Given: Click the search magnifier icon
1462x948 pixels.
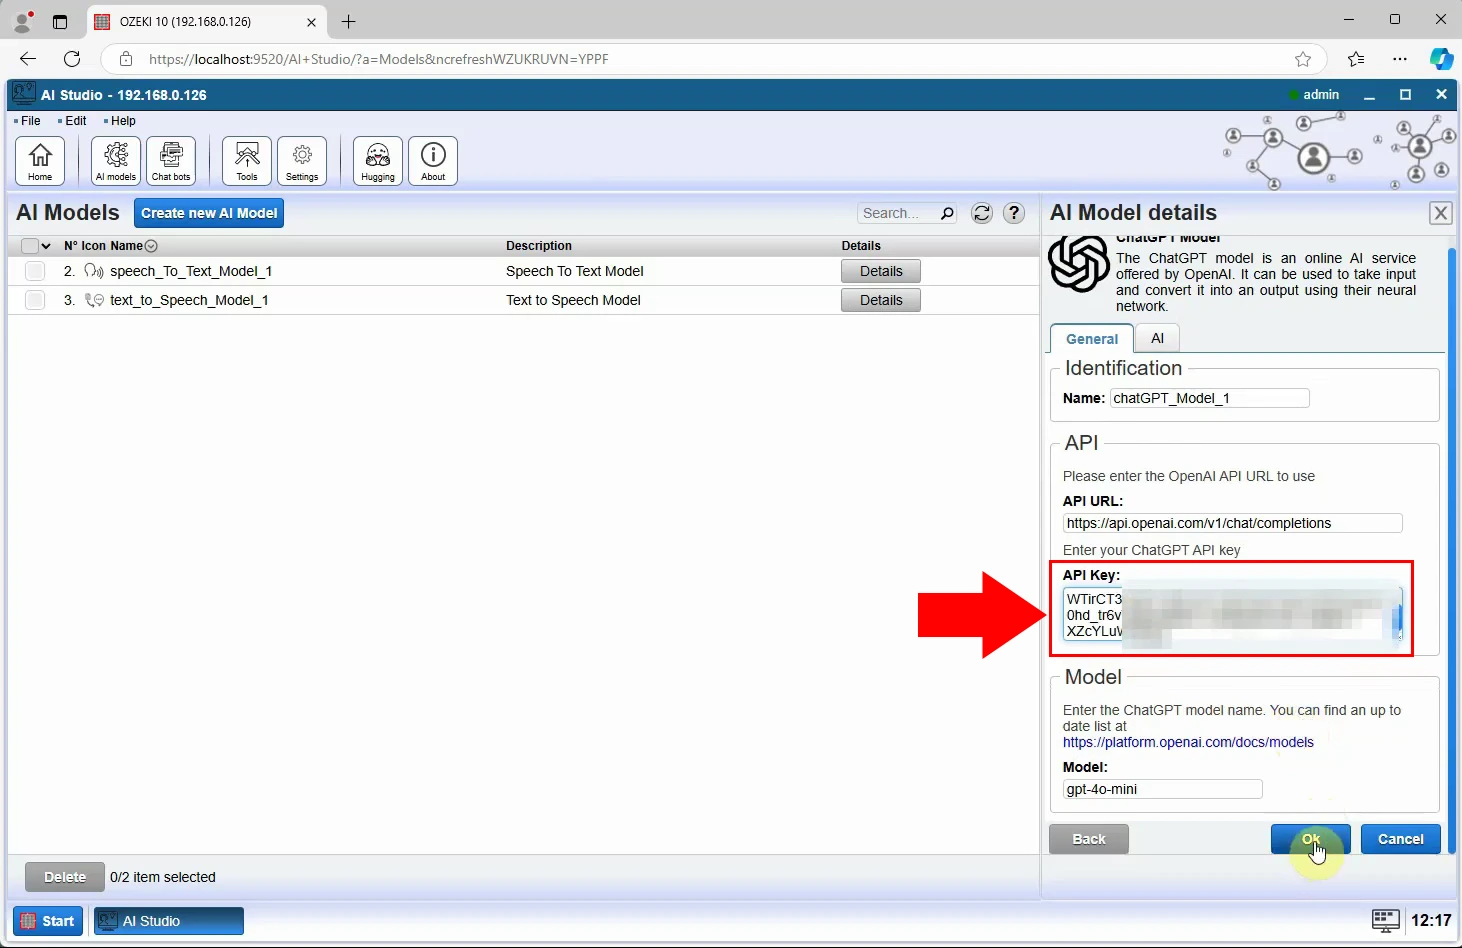Looking at the screenshot, I should coord(947,213).
